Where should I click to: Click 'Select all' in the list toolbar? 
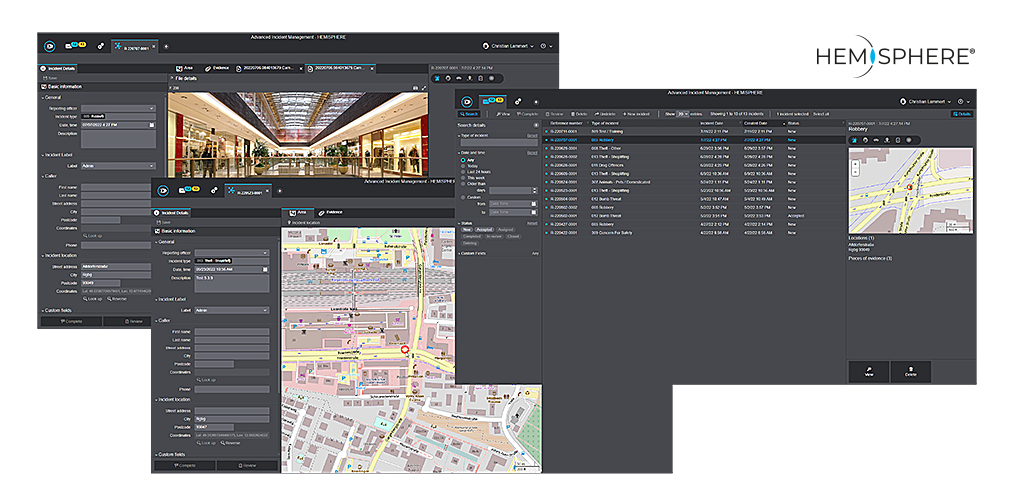coord(822,114)
